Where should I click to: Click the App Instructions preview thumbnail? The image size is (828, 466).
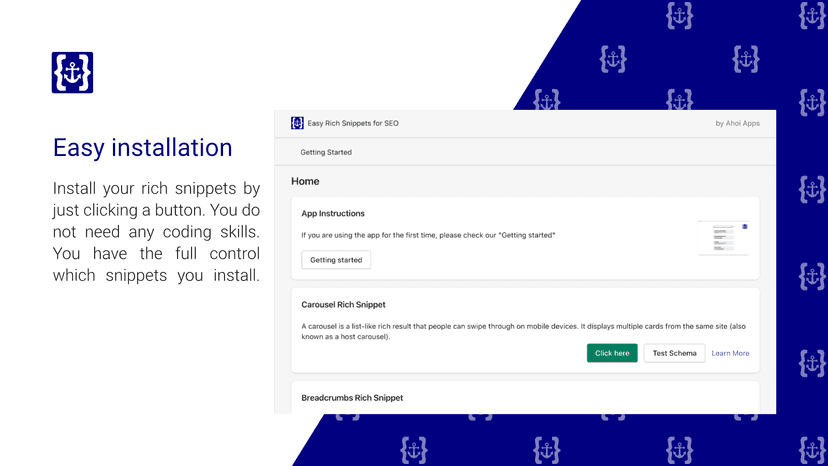point(723,238)
